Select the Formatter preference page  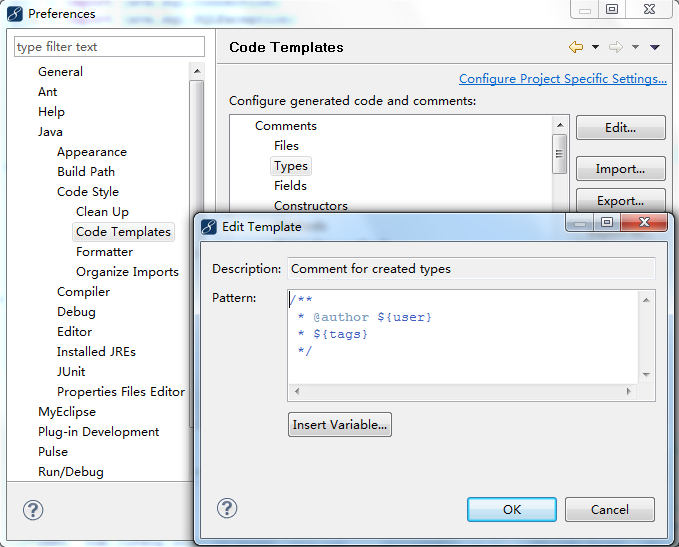point(104,252)
